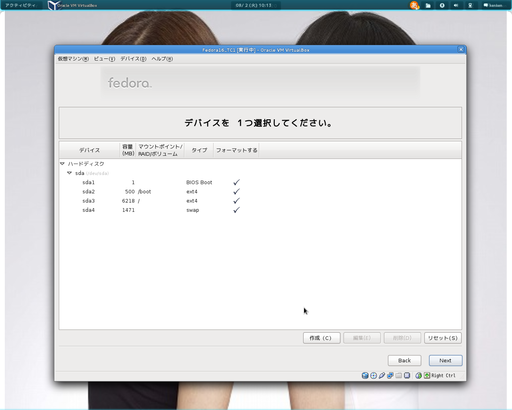Image resolution: width=512 pixels, height=410 pixels.
Task: Click the green keyboard capture arrow icon
Action: pos(427,375)
